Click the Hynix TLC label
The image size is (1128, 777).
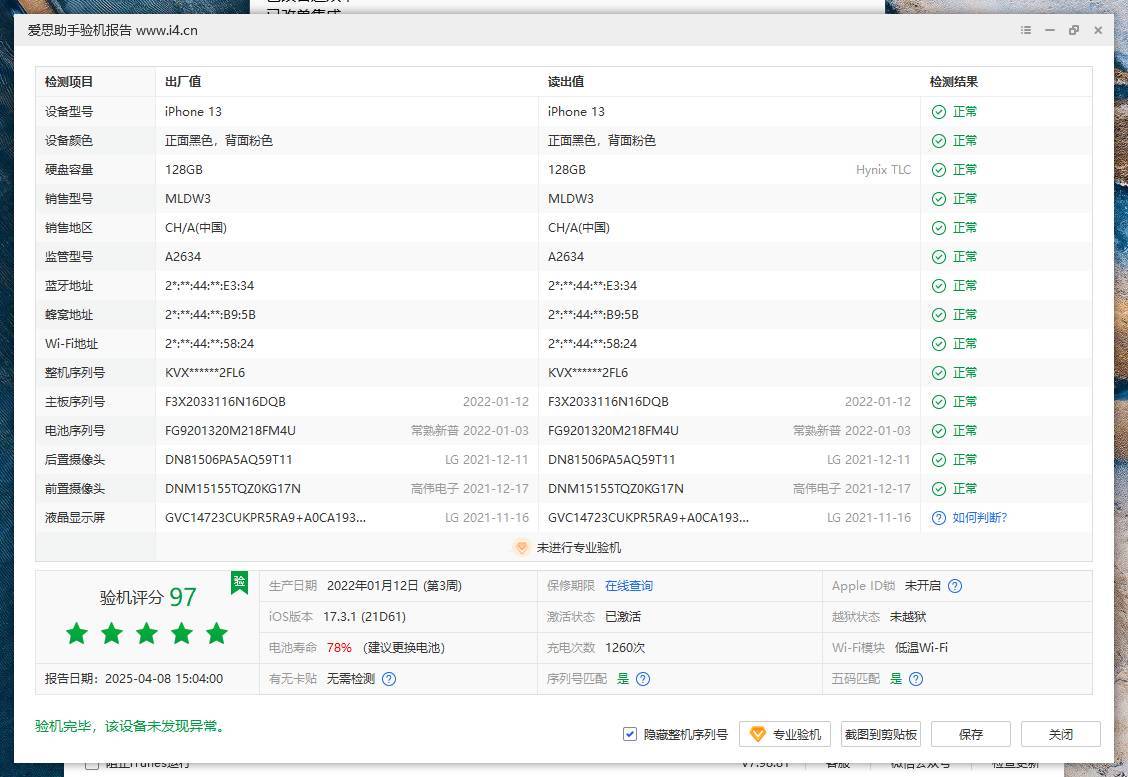(883, 170)
